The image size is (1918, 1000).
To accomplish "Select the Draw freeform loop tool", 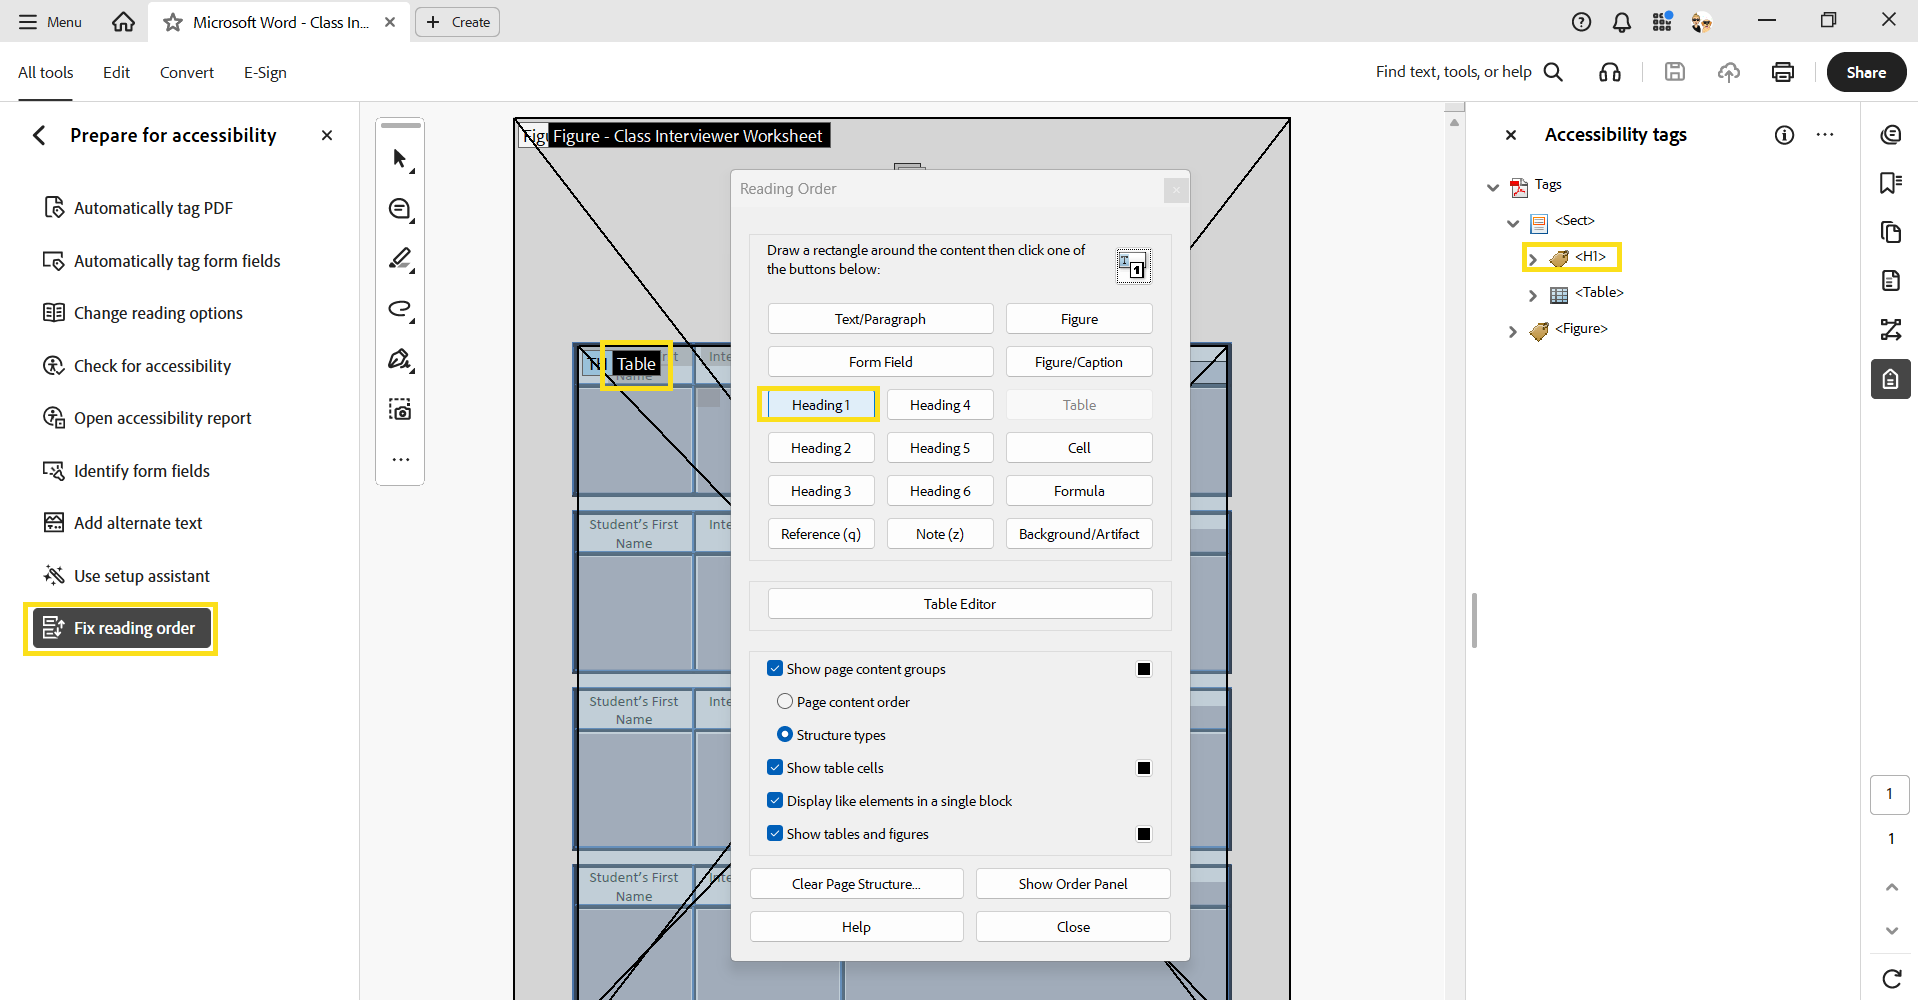I will pyautogui.click(x=400, y=309).
